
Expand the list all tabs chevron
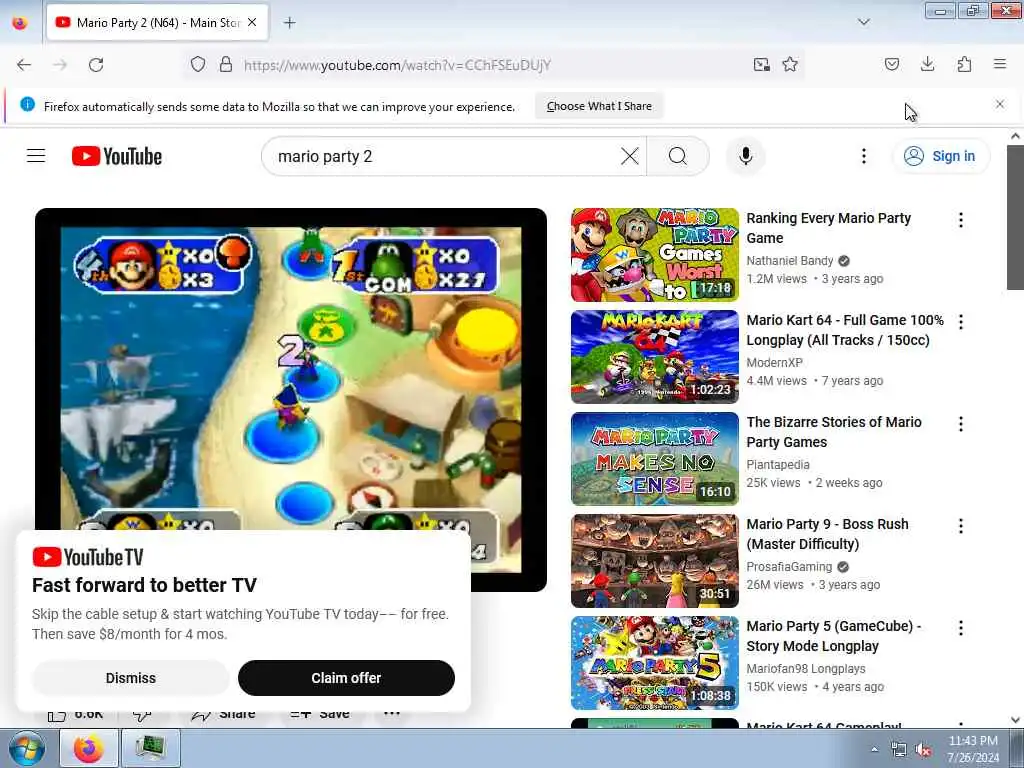863,22
